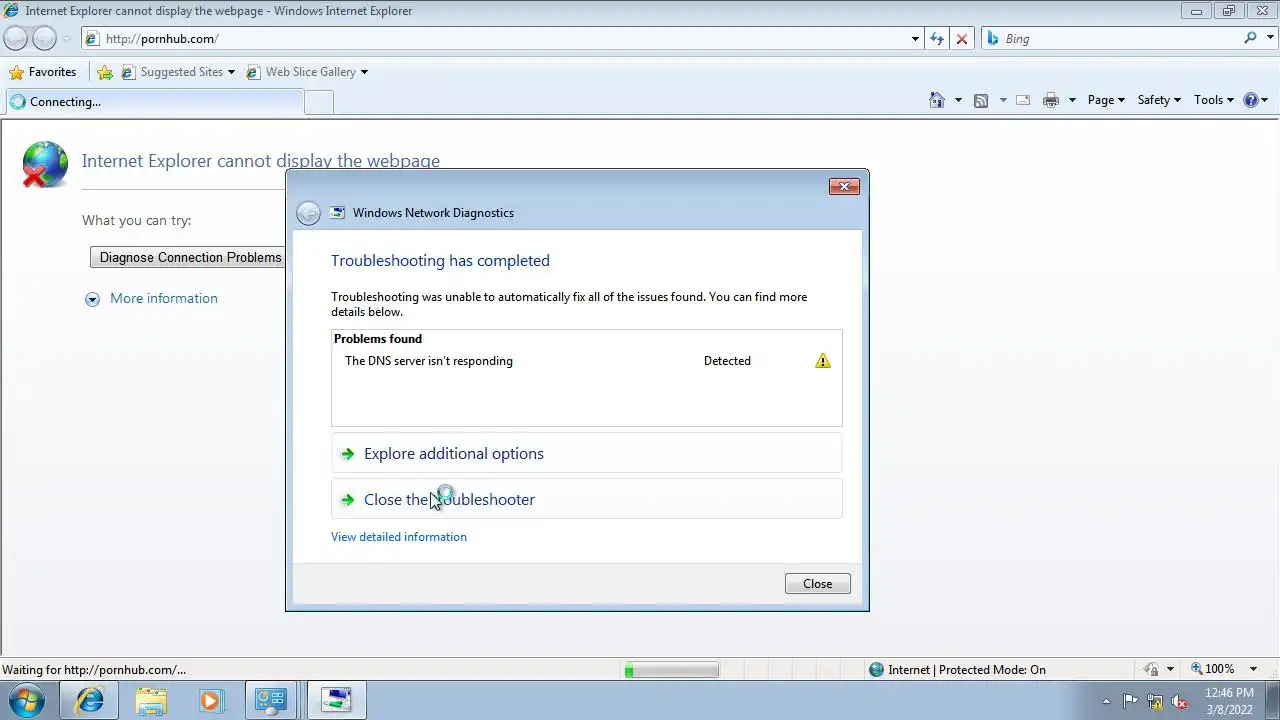Click the Close button in the dialog
This screenshot has height=720, width=1280.
pos(817,584)
